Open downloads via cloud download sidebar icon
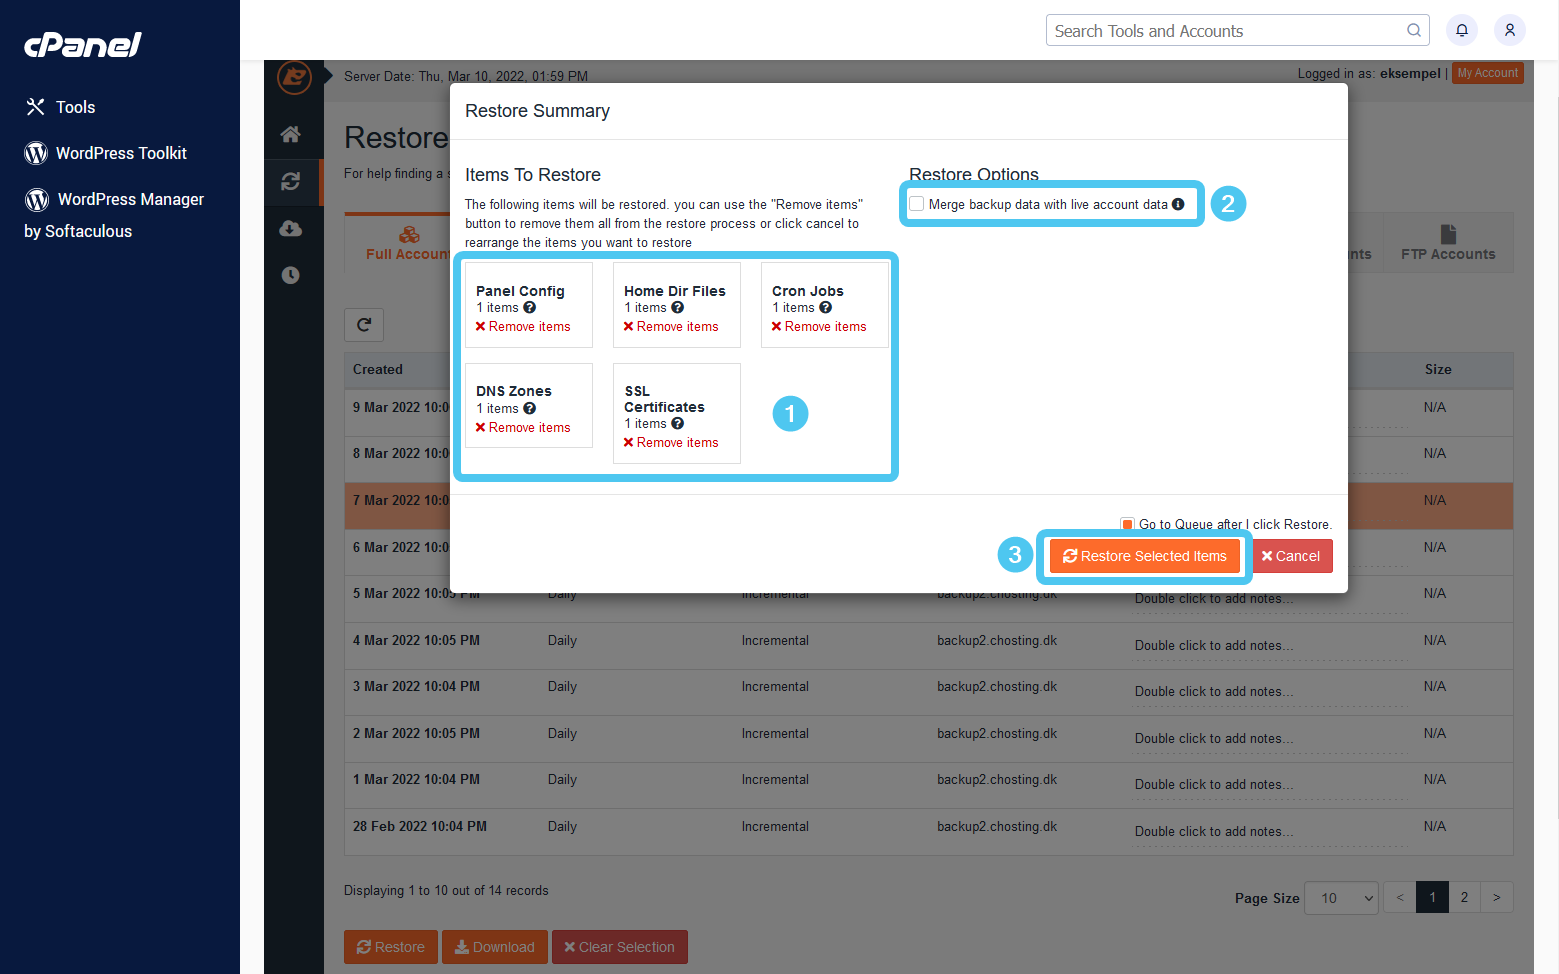1559x974 pixels. tap(291, 228)
